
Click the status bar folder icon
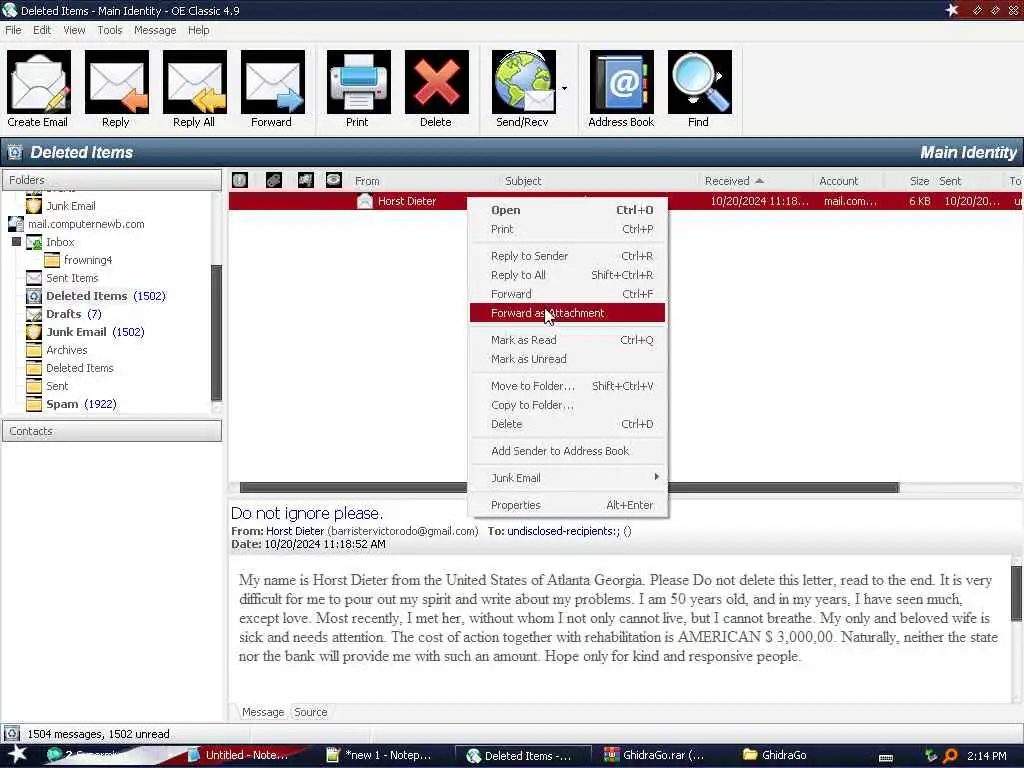tap(11, 733)
